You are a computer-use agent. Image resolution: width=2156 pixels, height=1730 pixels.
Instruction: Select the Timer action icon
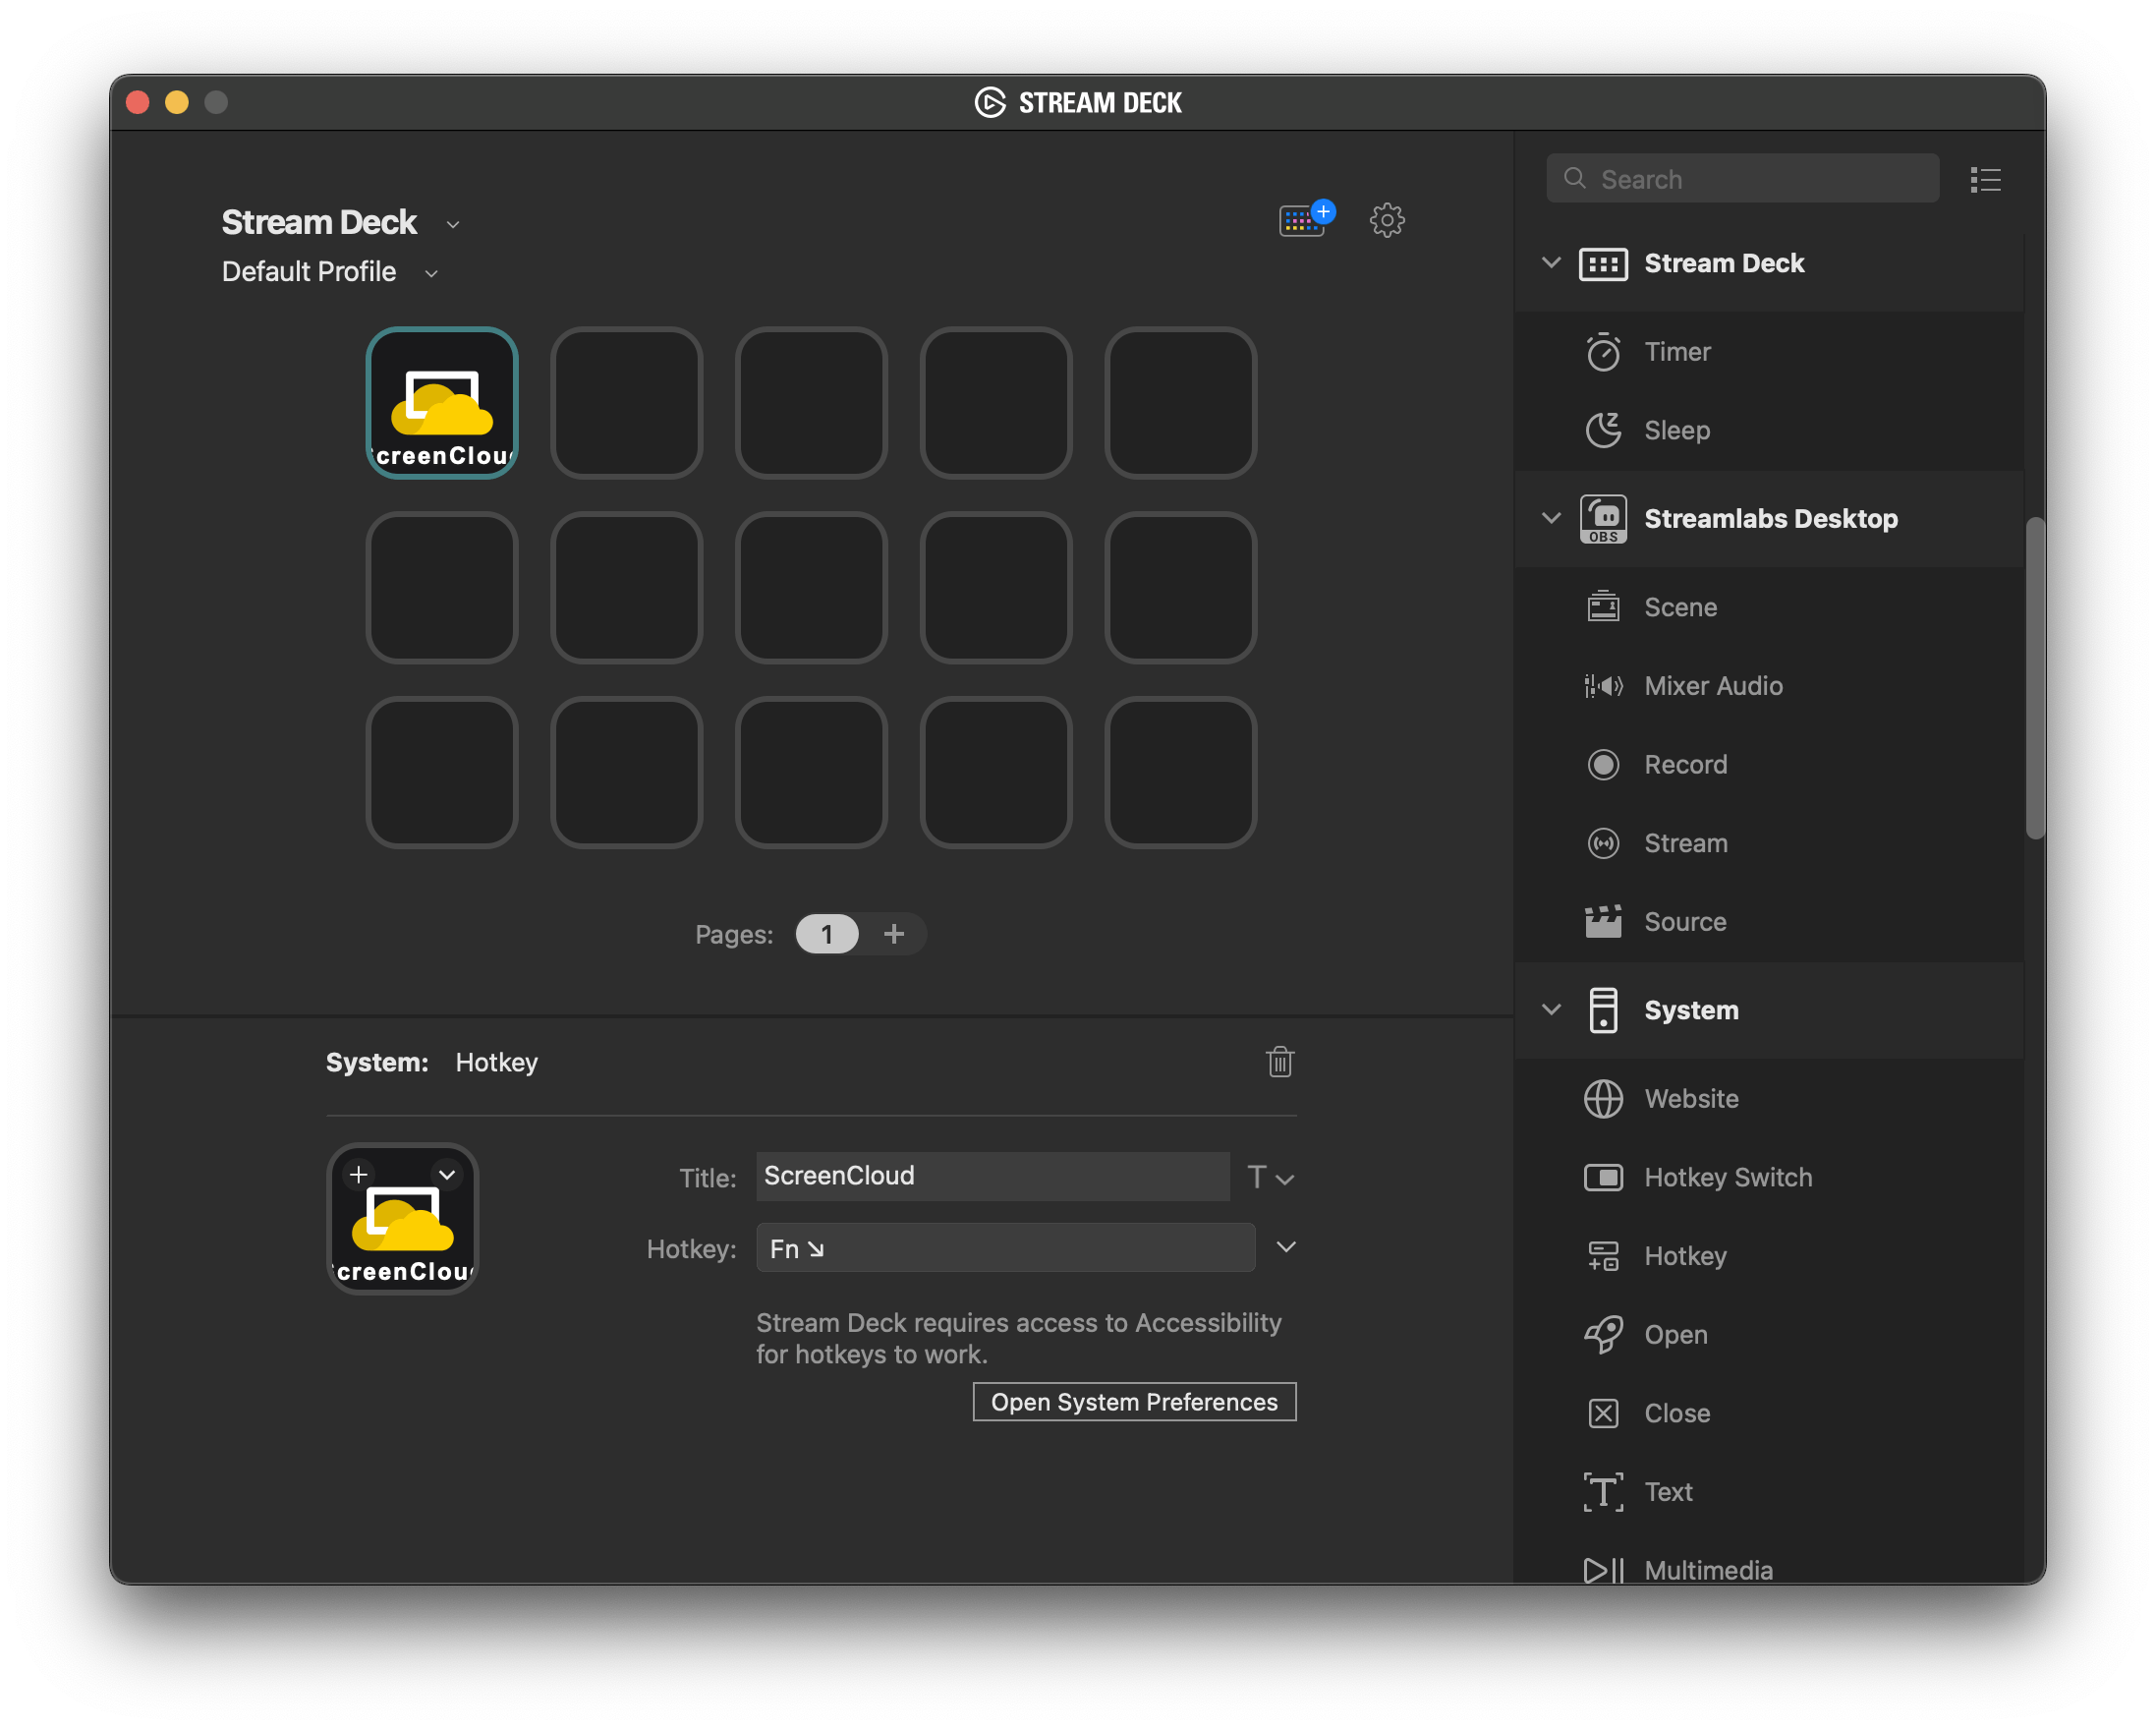point(1603,352)
